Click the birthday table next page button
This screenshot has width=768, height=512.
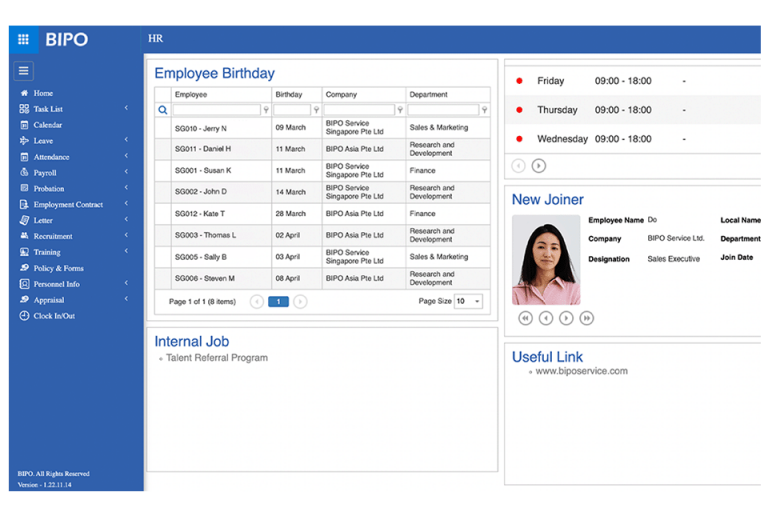(x=300, y=302)
